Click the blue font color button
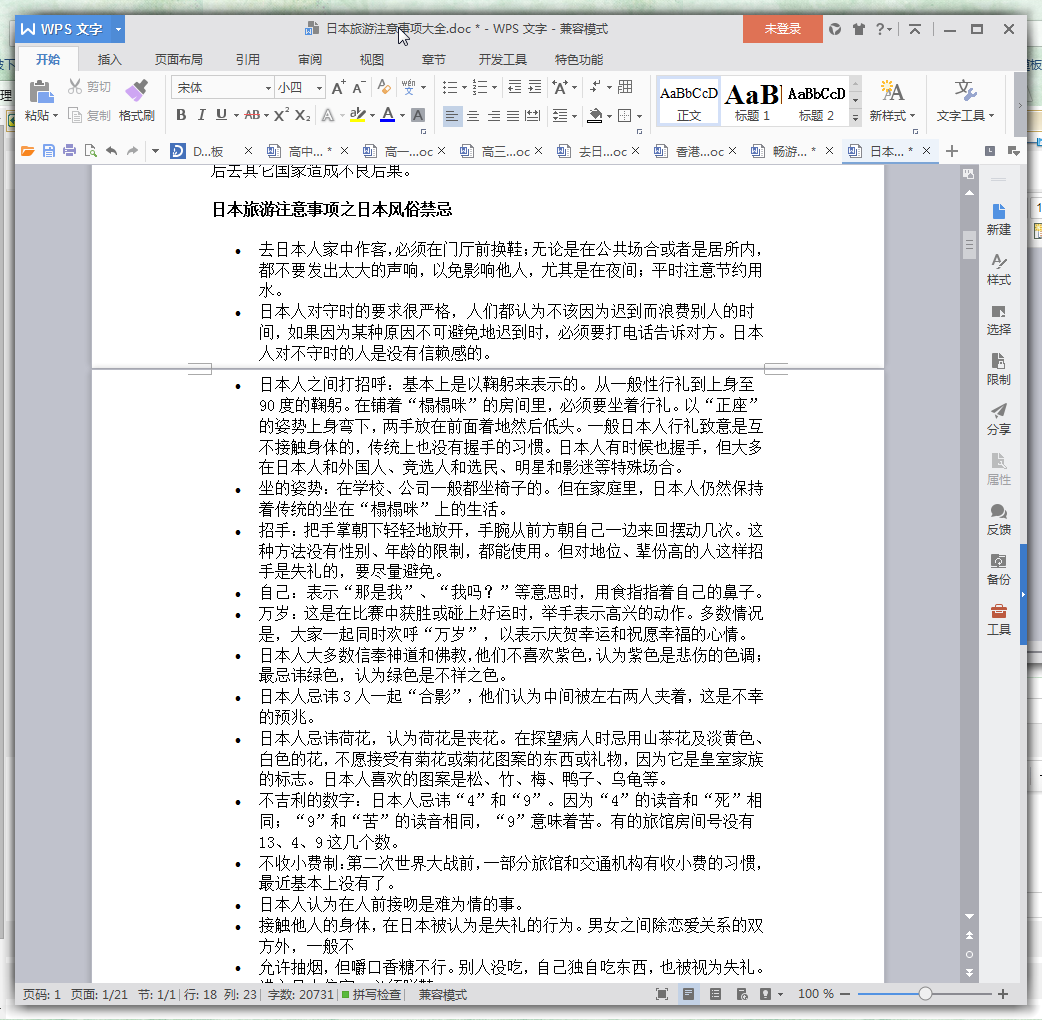Screen dimensions: 1042x1020 pos(388,115)
